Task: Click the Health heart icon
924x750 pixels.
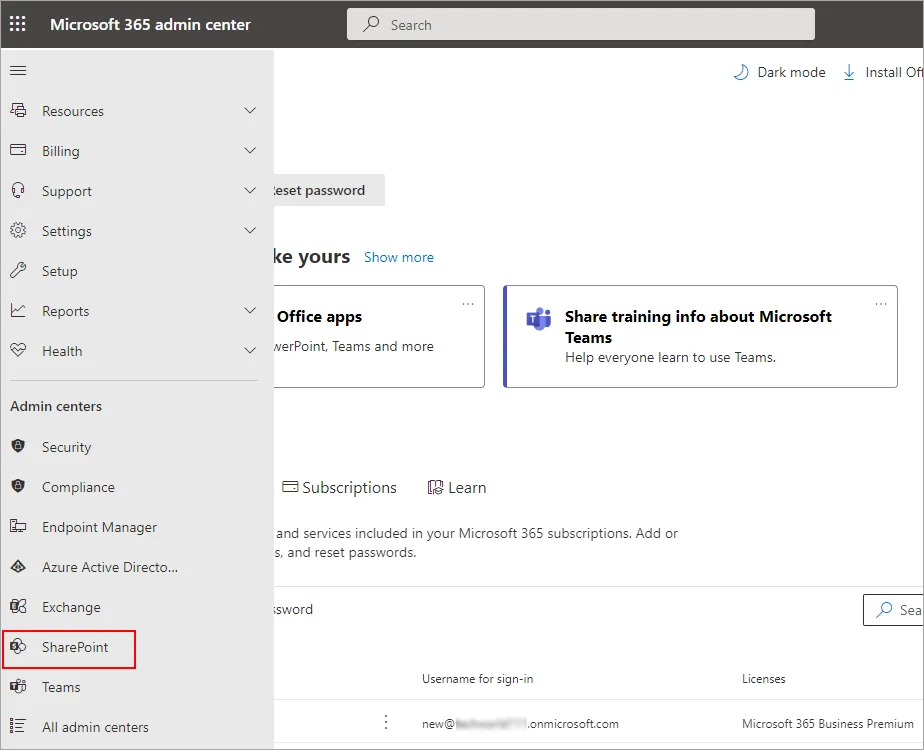Action: click(18, 350)
